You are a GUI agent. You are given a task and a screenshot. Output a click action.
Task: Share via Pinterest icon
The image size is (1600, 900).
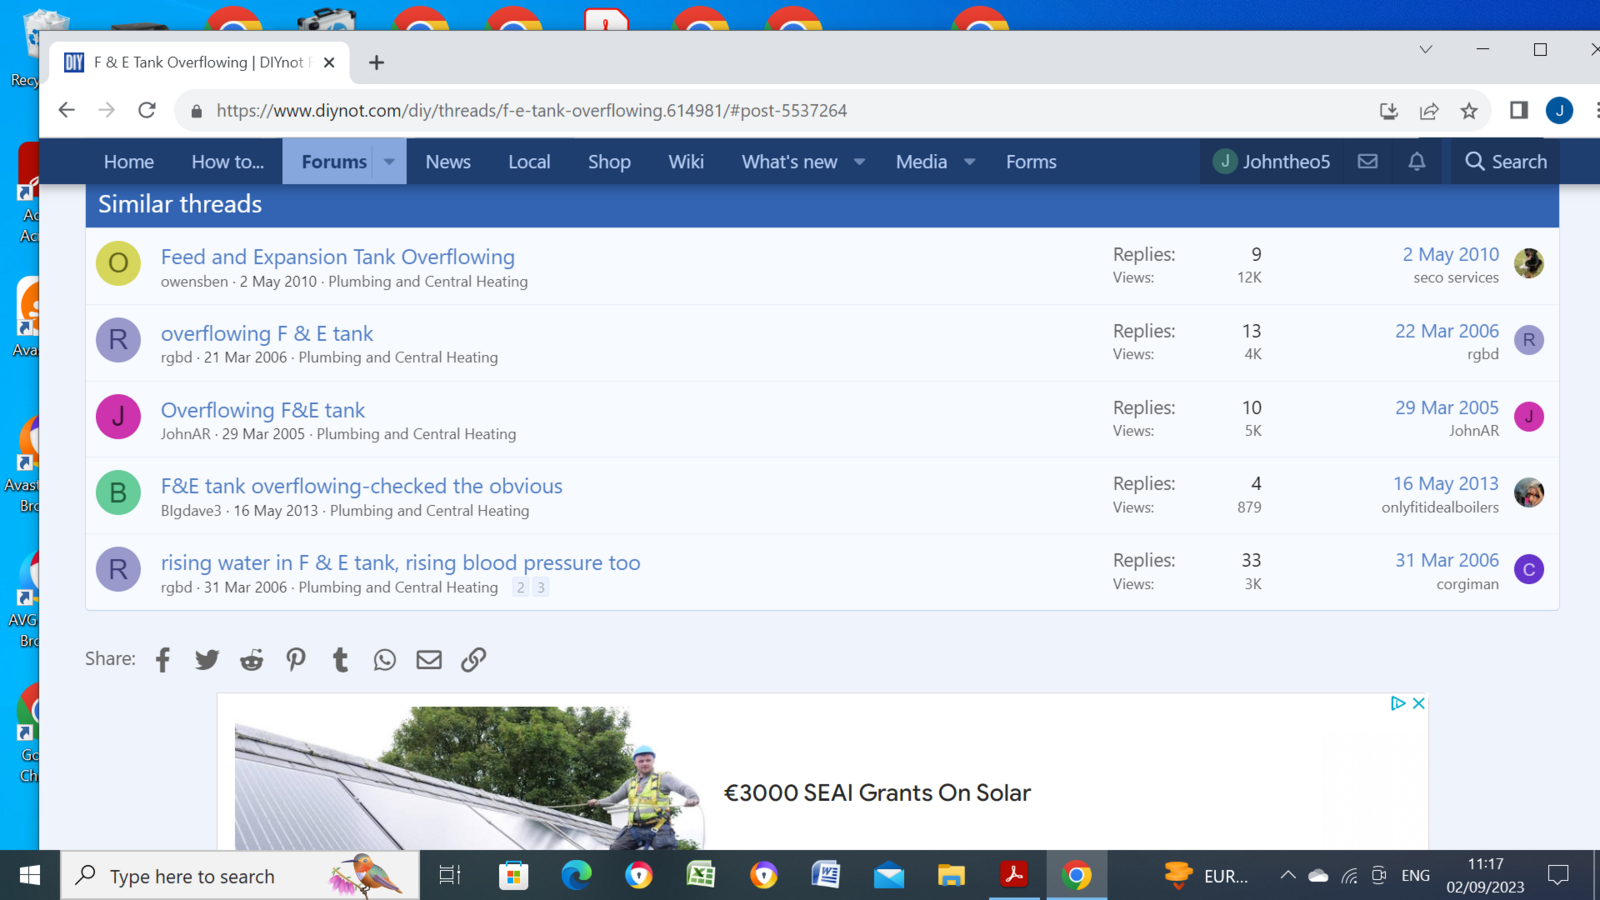click(296, 660)
